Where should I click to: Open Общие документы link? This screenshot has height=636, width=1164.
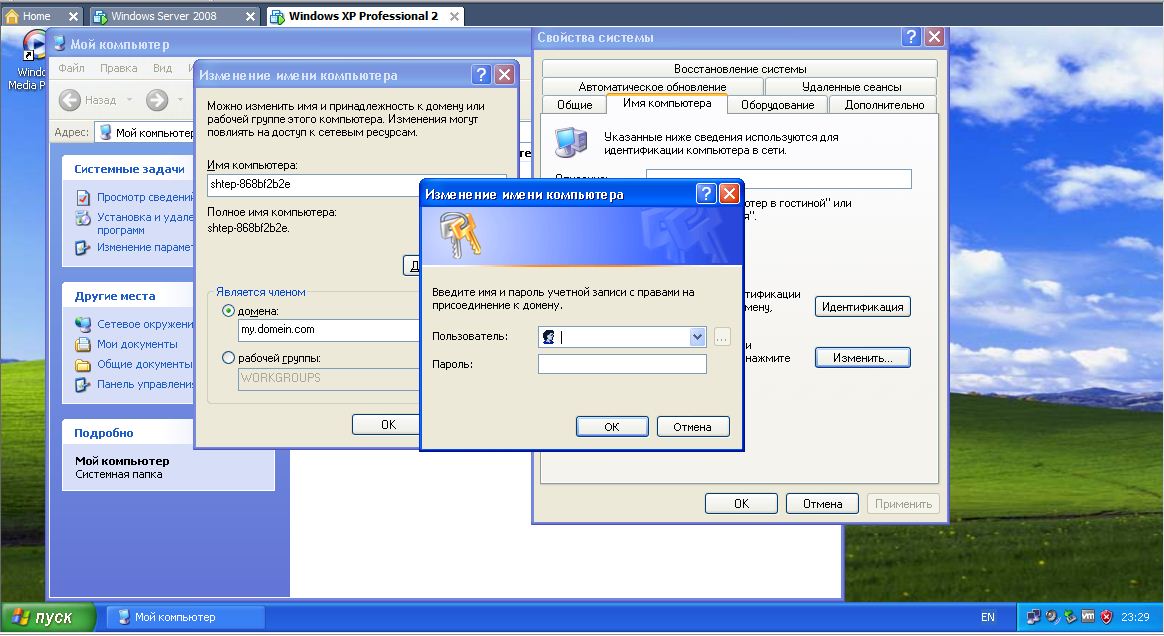click(x=145, y=364)
